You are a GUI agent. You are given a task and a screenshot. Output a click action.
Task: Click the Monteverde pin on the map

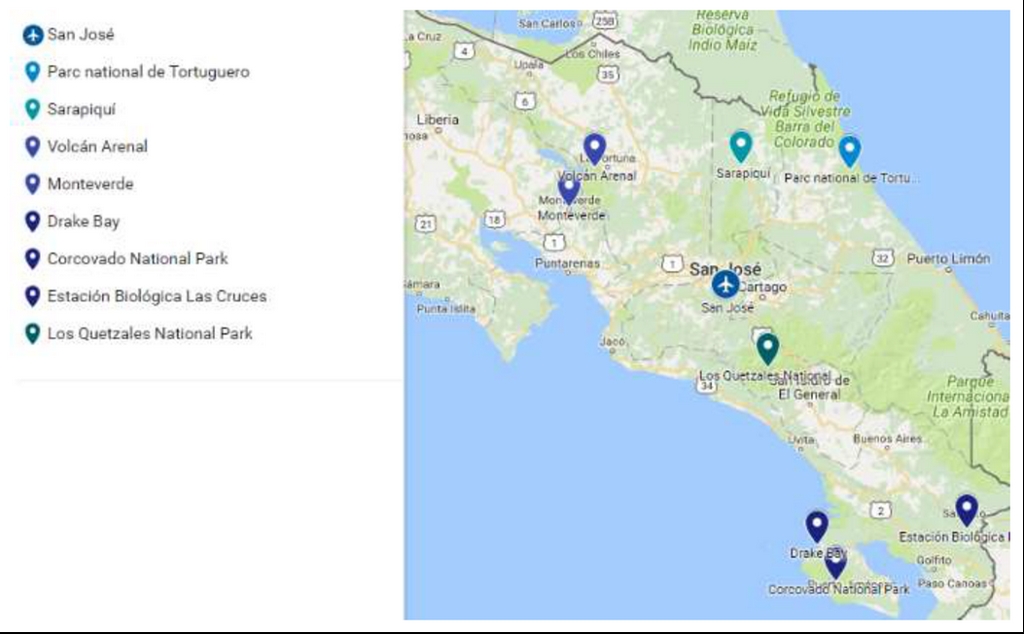(x=569, y=187)
